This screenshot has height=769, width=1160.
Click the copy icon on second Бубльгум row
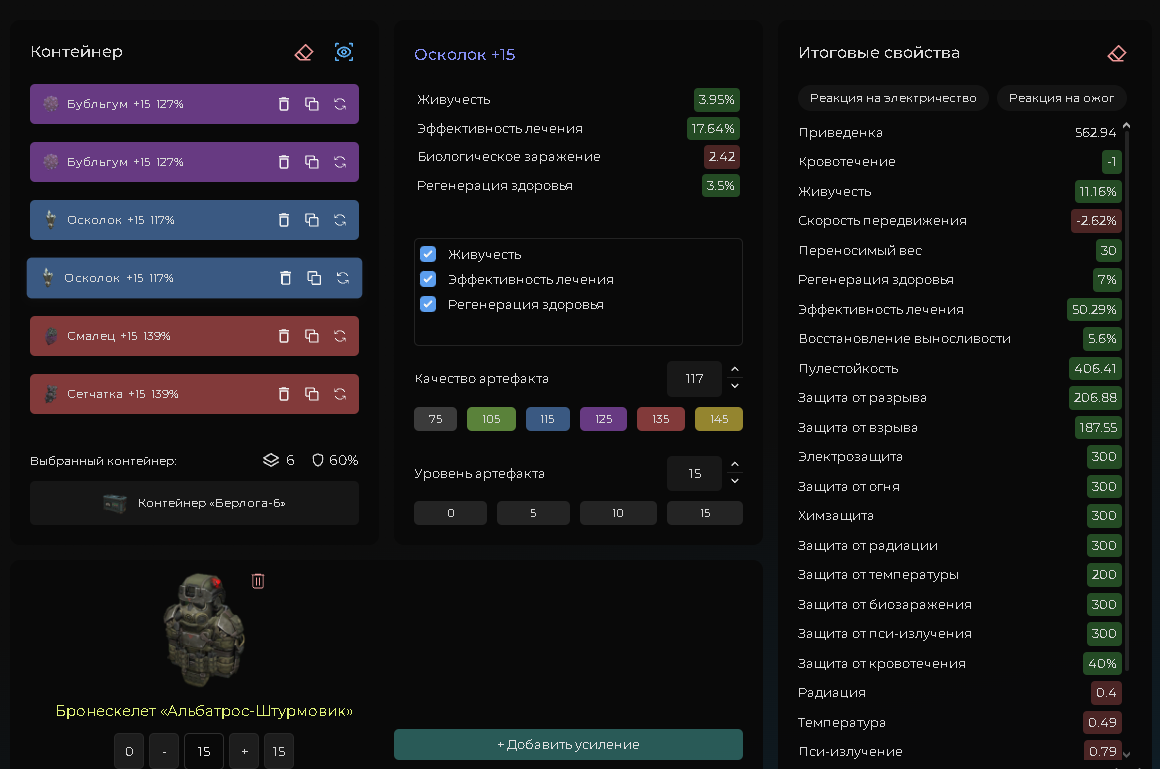click(x=312, y=162)
